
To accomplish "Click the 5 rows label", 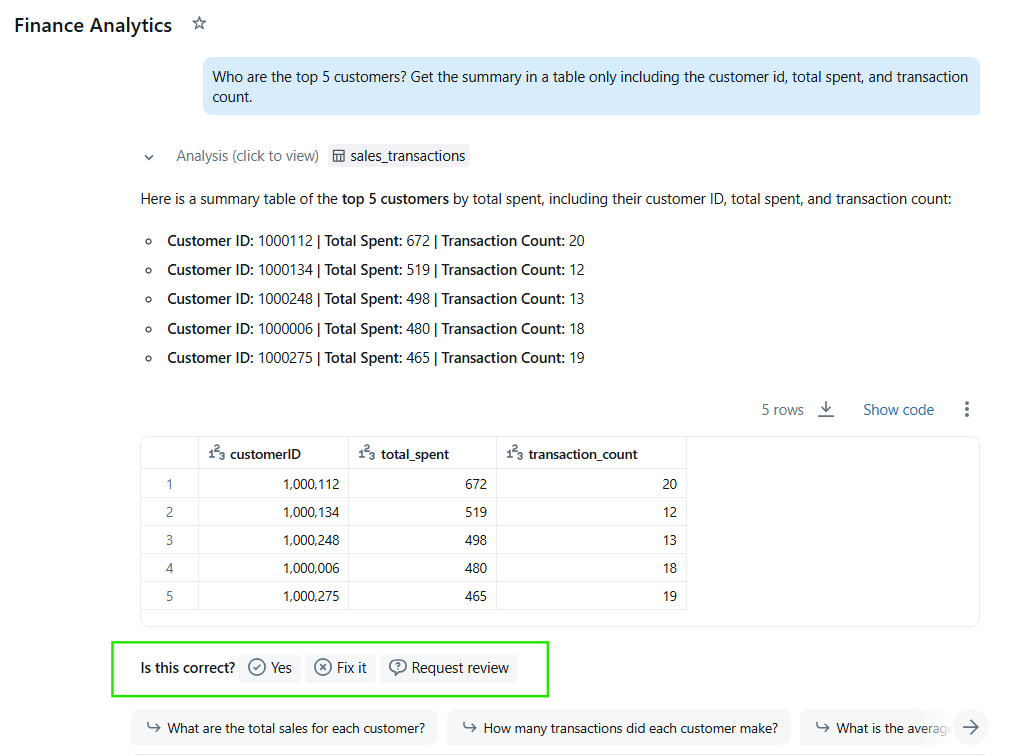I will [x=782, y=409].
